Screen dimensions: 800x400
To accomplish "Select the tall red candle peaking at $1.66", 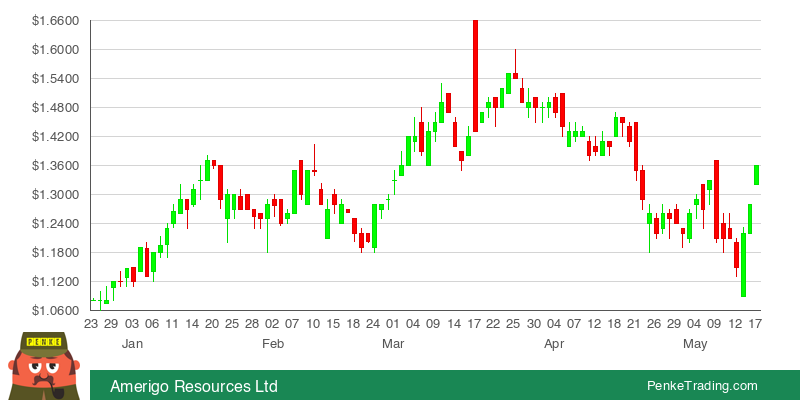I will point(476,76).
